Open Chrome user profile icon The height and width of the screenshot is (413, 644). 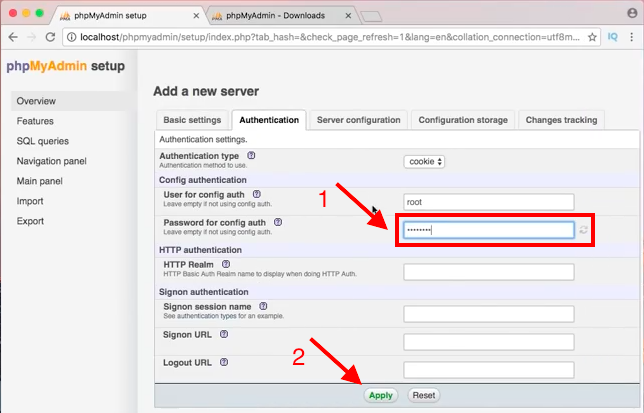click(x=632, y=13)
